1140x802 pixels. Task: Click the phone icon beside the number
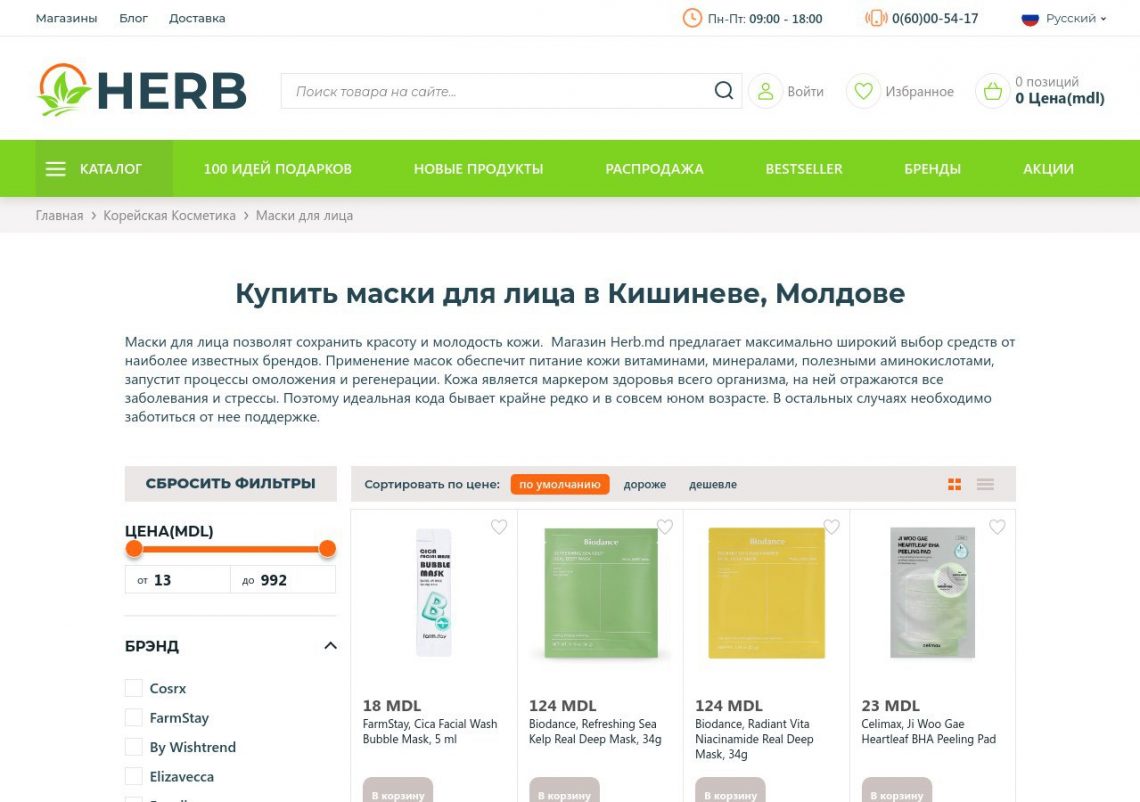(876, 17)
